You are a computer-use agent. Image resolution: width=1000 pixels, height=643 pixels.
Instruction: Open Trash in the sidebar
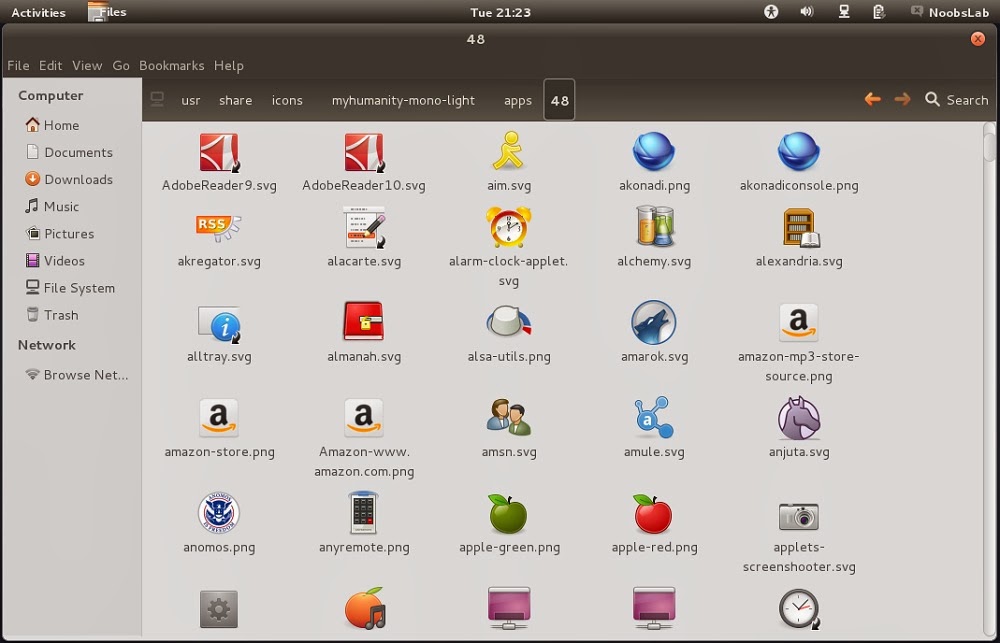tap(52, 315)
